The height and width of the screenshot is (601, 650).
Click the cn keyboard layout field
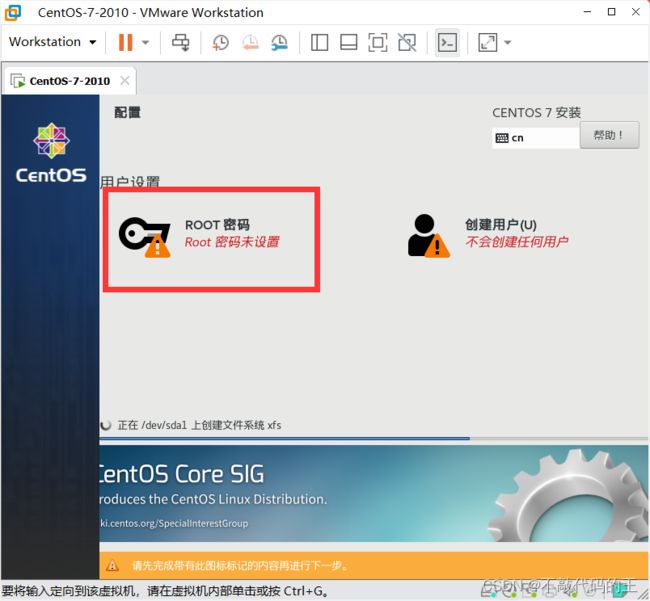tap(535, 138)
